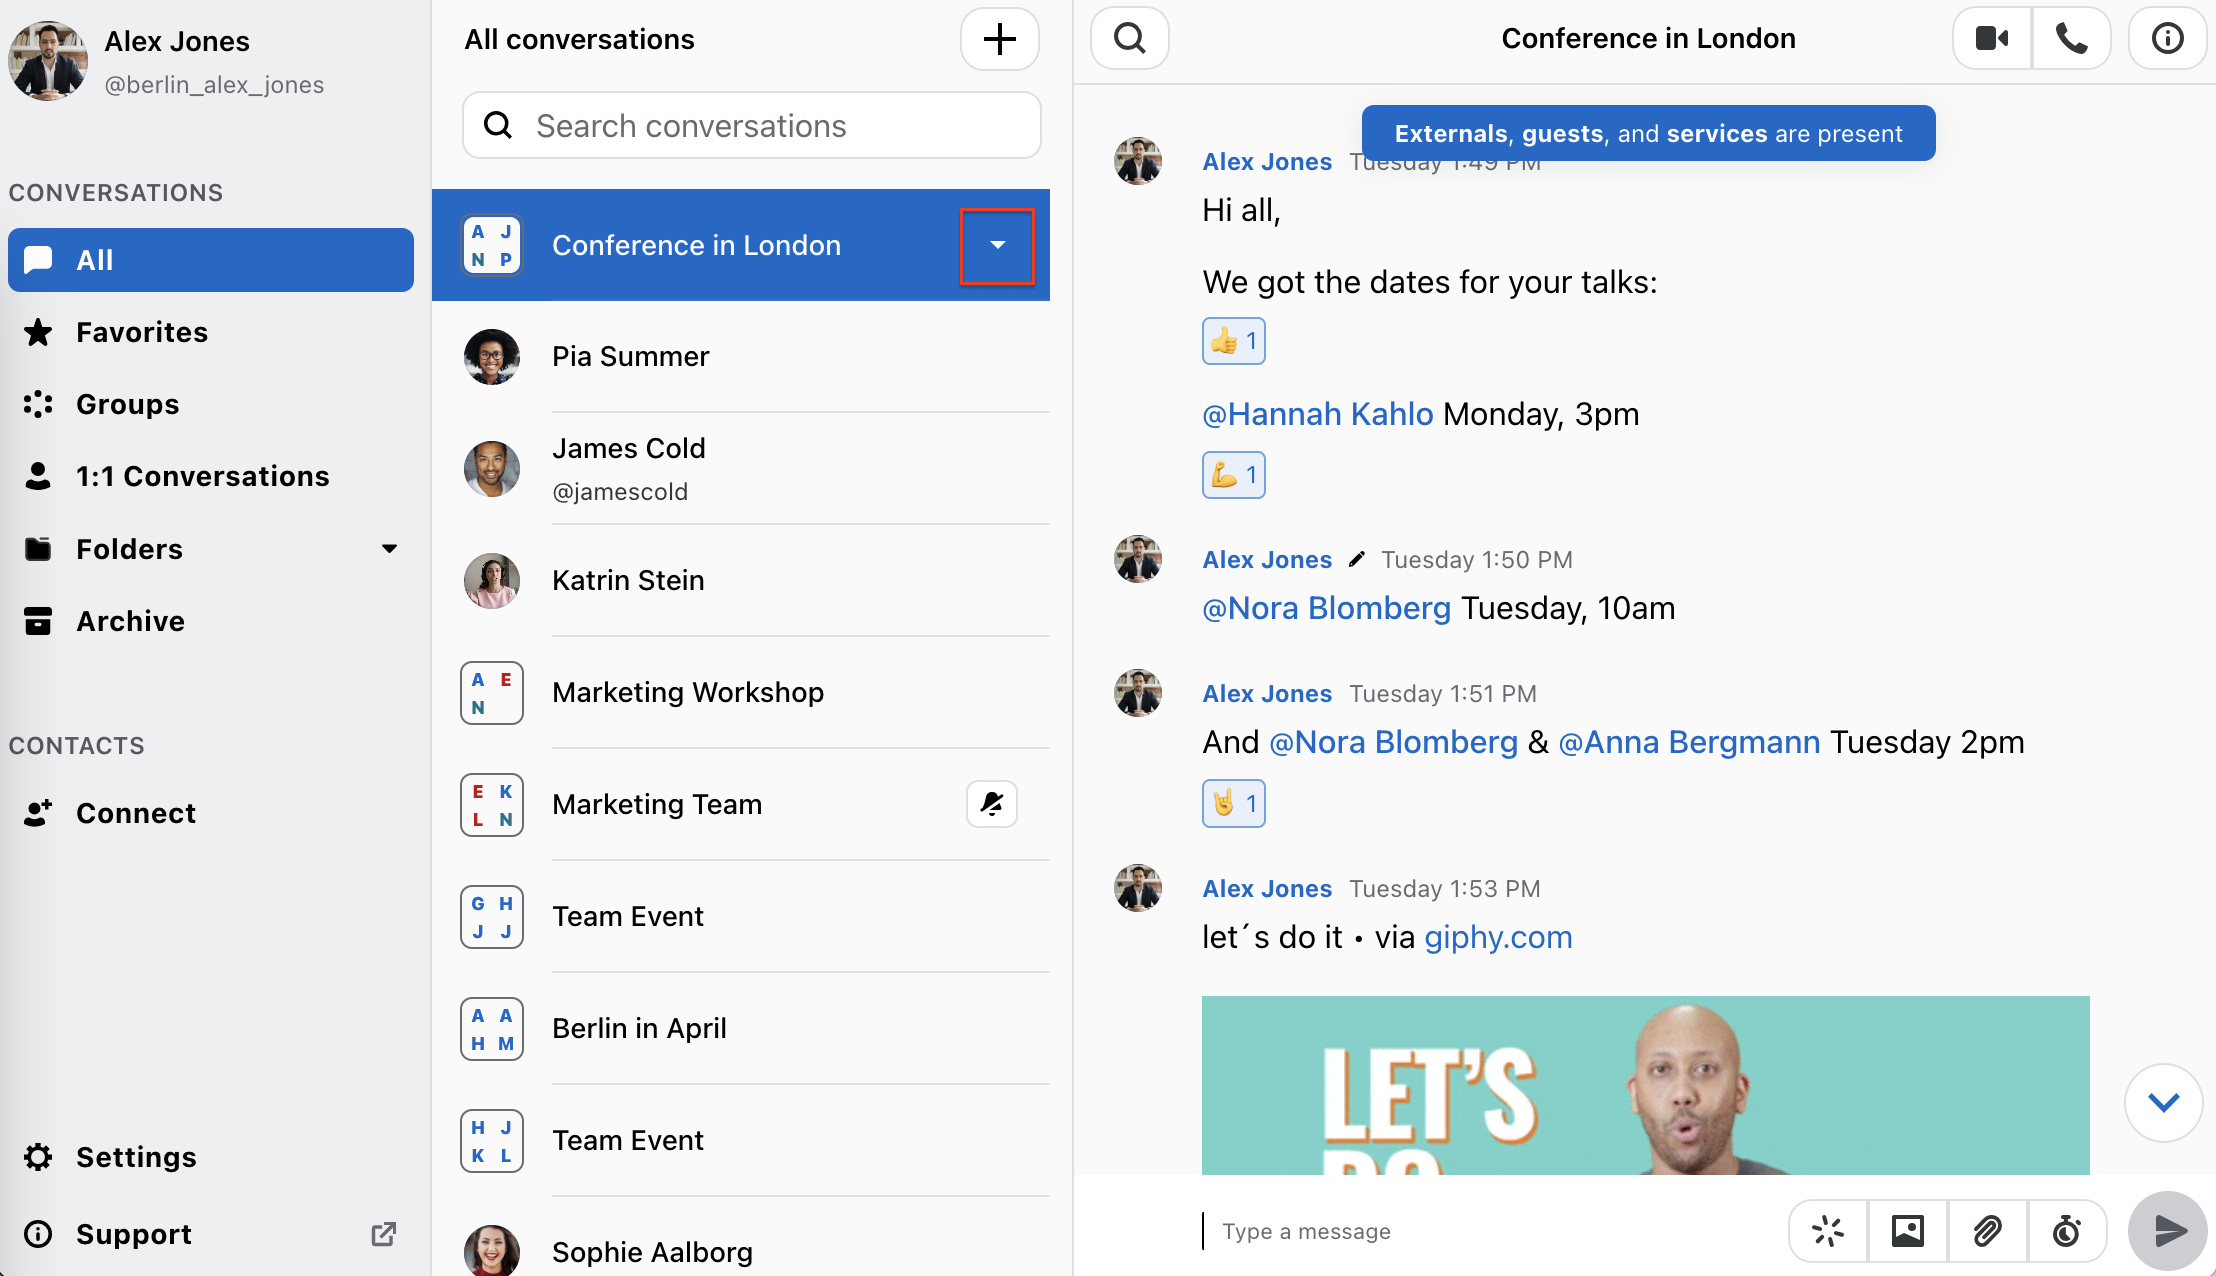The width and height of the screenshot is (2216, 1276).
Task: Toggle the flexed-bicep reaction under Hannah's time
Action: [1233, 475]
